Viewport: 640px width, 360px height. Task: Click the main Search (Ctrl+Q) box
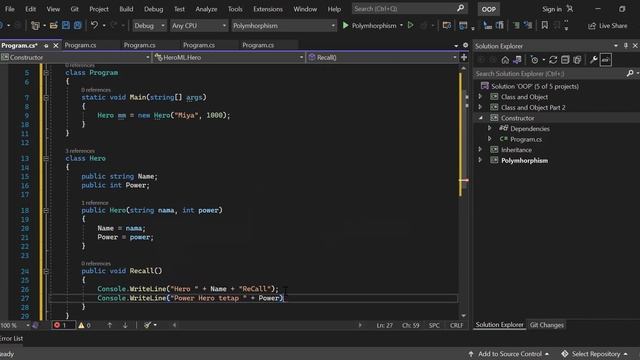[x=409, y=9]
